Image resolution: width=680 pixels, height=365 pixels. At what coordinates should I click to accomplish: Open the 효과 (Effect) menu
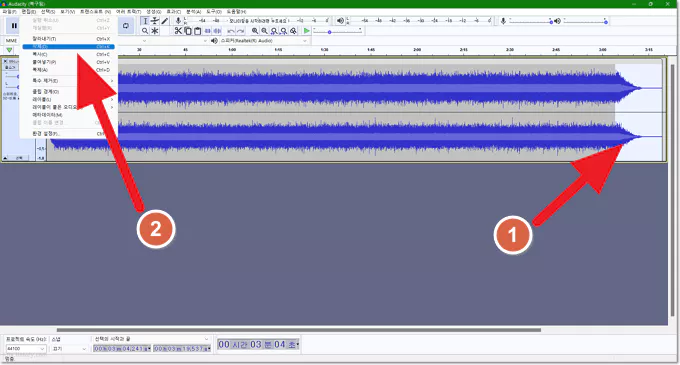point(173,12)
